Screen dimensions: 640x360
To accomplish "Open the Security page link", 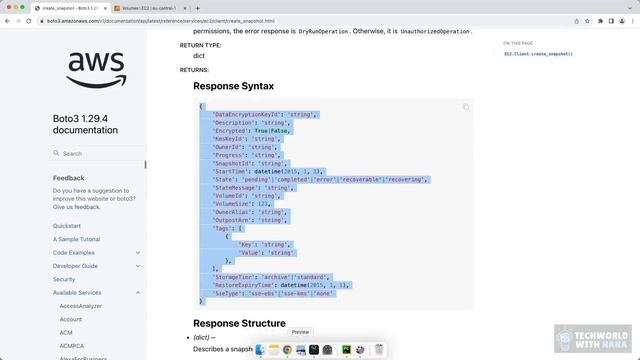I will (x=64, y=279).
